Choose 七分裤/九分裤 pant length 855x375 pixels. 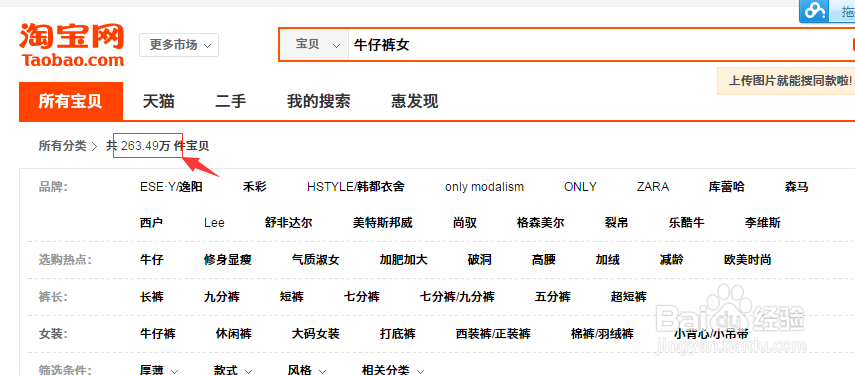457,297
